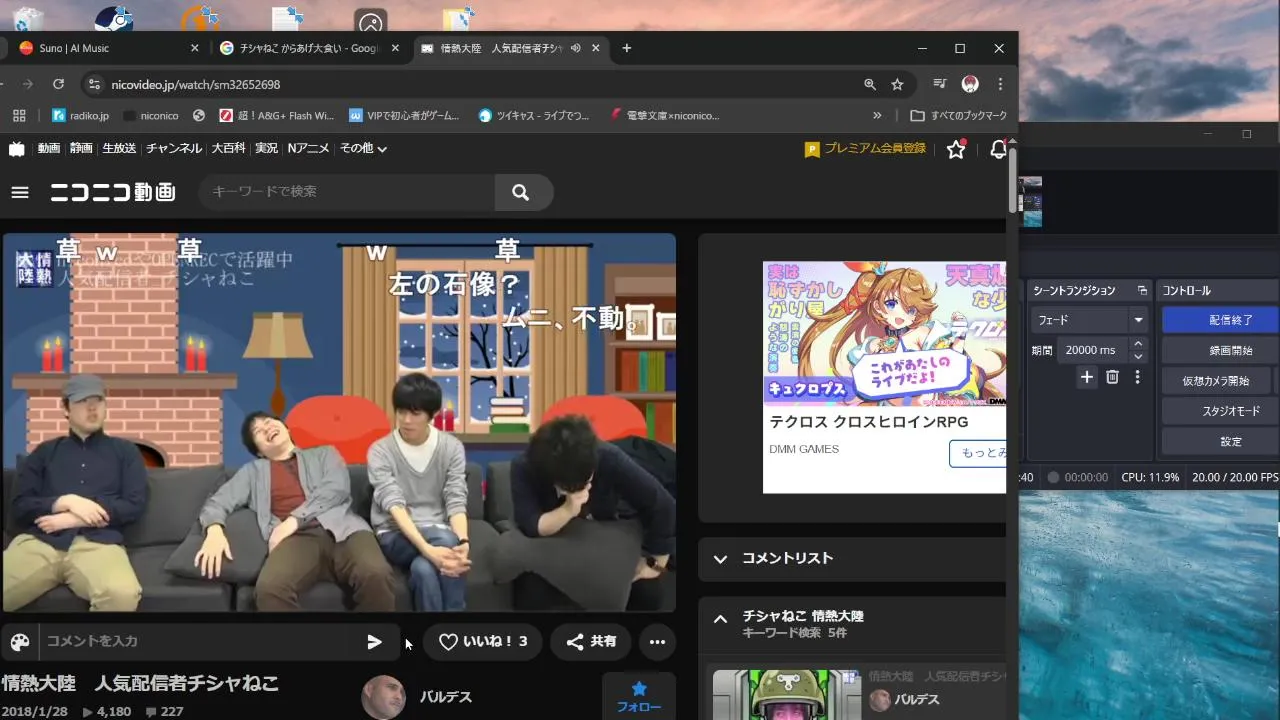Like the video with いいね! button
Image resolution: width=1280 pixels, height=720 pixels.
pos(482,642)
